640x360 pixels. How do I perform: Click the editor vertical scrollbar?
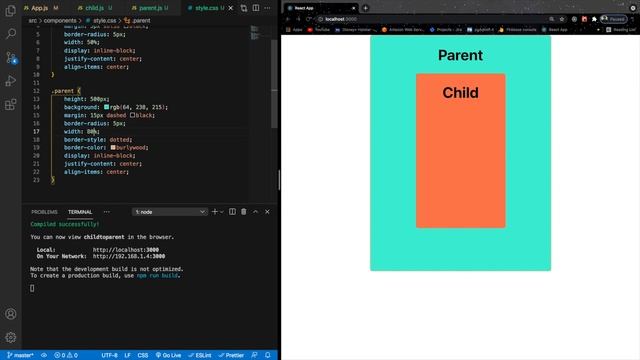pos(274,84)
